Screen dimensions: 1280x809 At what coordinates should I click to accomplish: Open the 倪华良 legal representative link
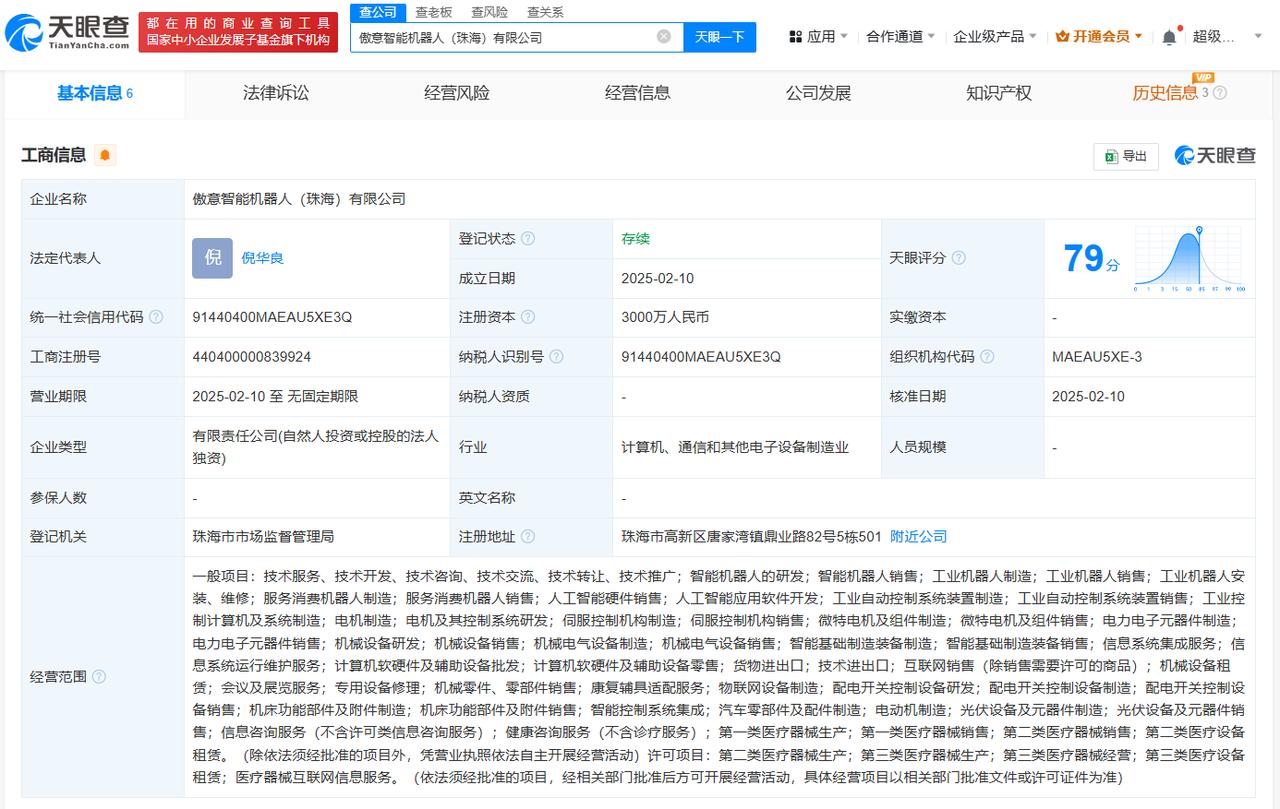coord(263,258)
